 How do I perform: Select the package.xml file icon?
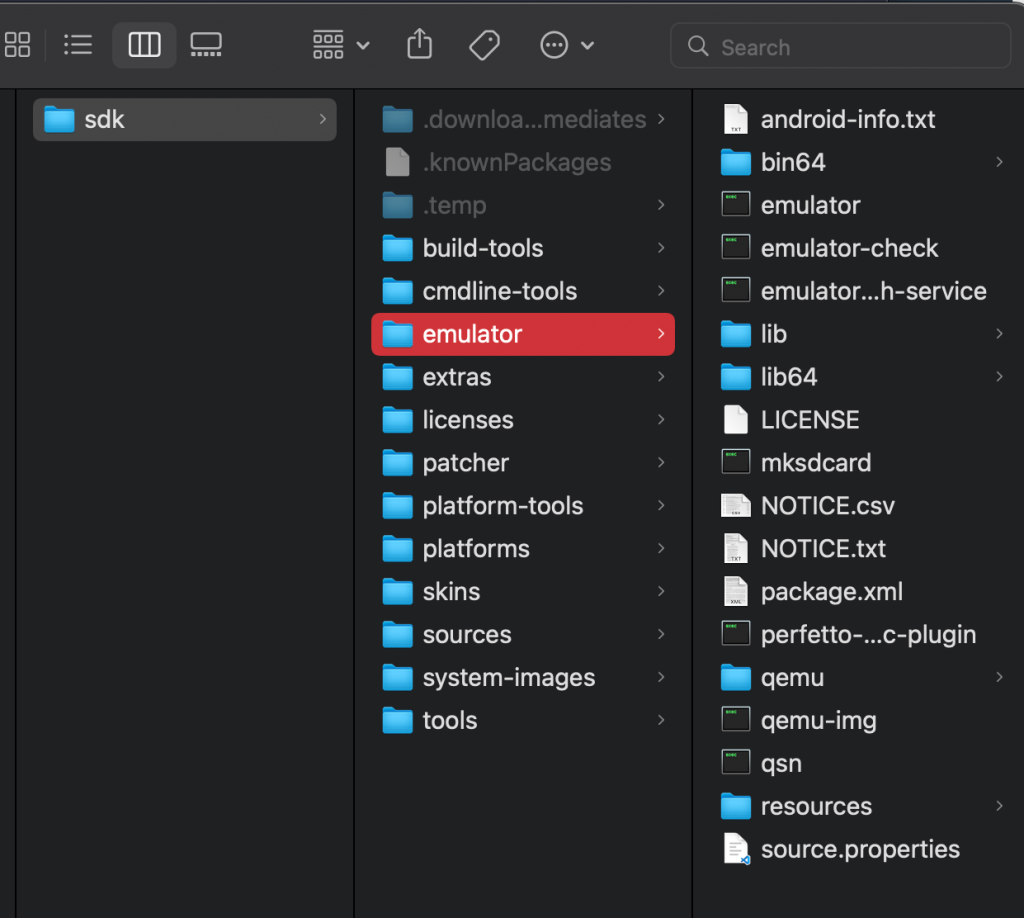point(735,592)
